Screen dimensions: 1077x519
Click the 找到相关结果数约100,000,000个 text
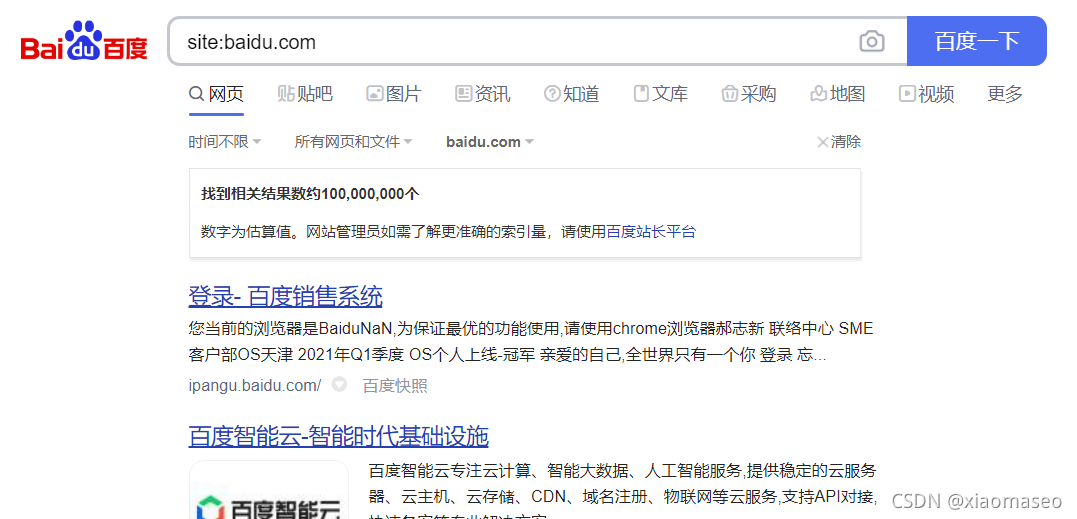[310, 194]
